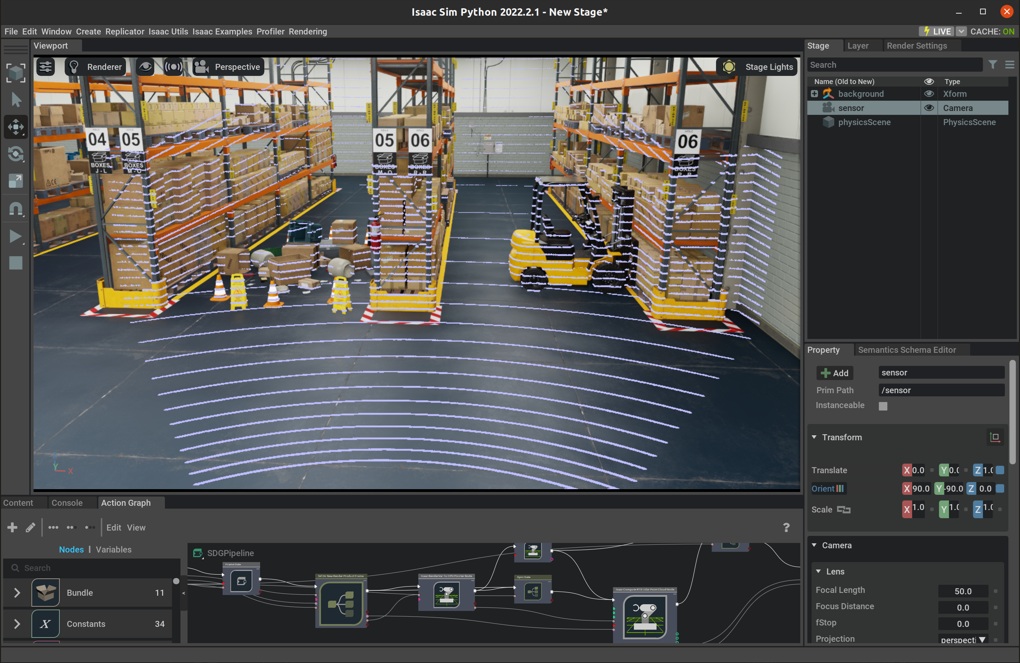The width and height of the screenshot is (1020, 663).
Task: Click the Type column header
Action: click(952, 81)
